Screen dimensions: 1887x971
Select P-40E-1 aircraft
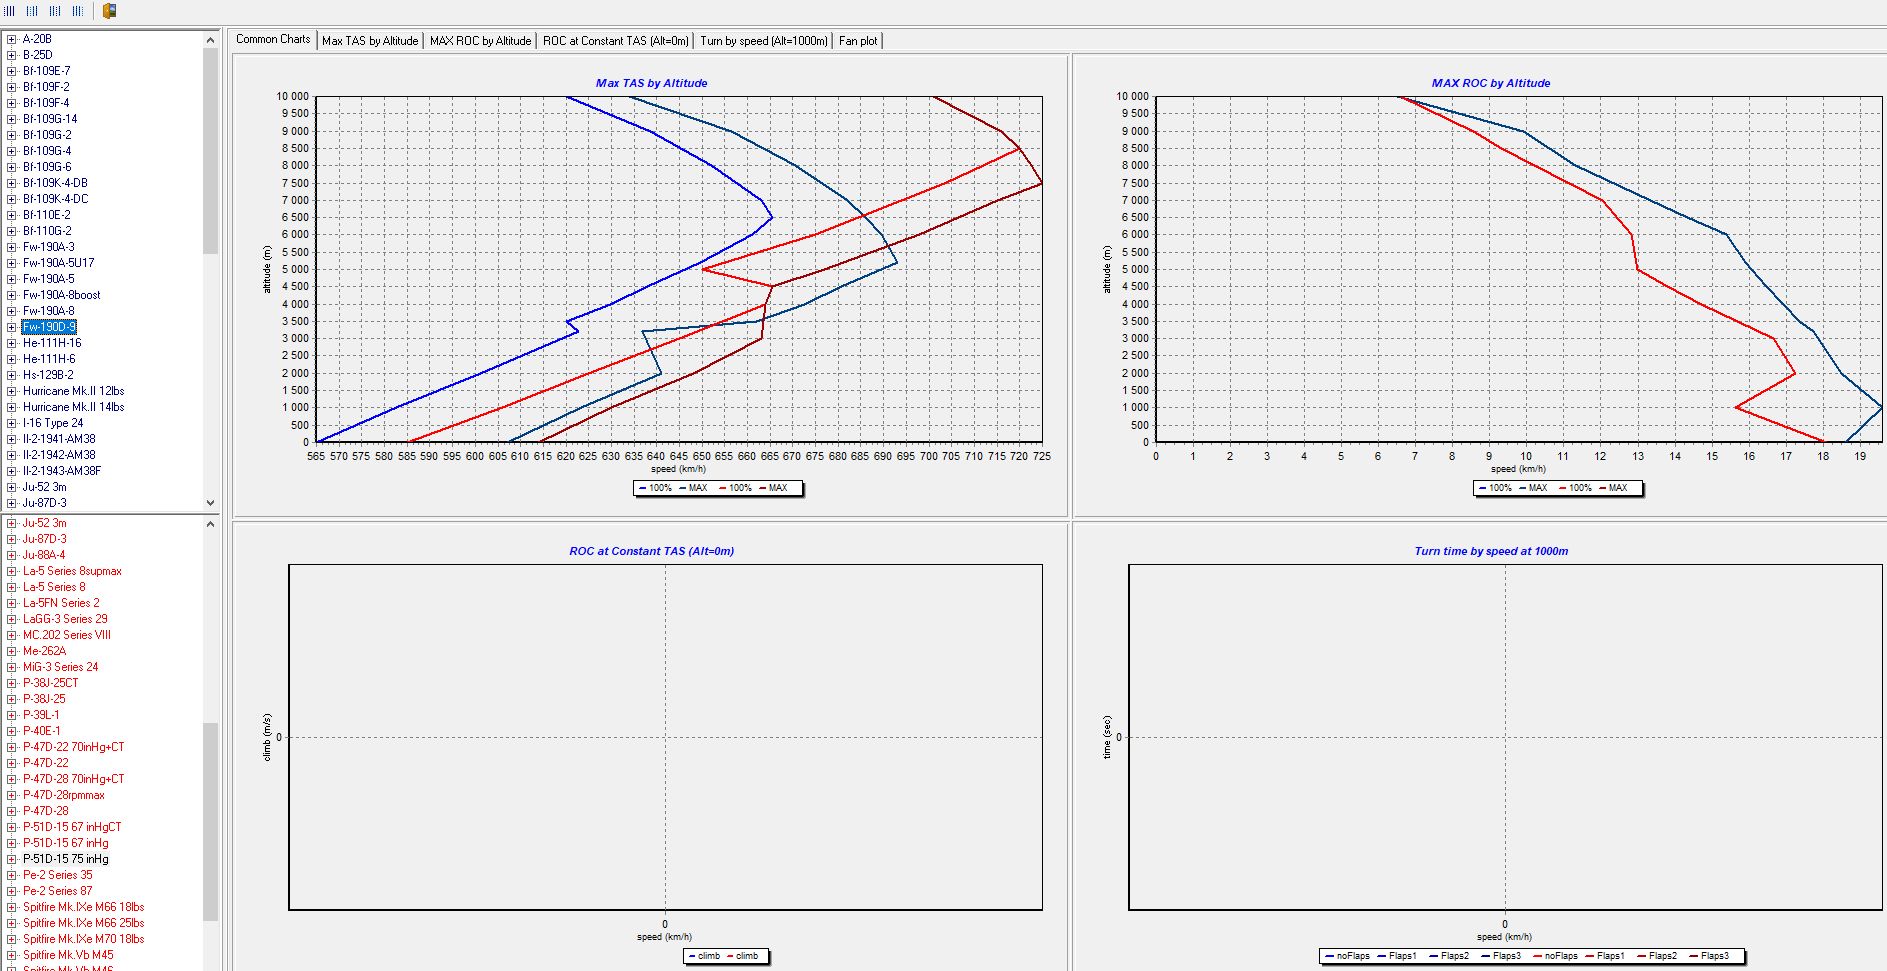pyautogui.click(x=42, y=731)
